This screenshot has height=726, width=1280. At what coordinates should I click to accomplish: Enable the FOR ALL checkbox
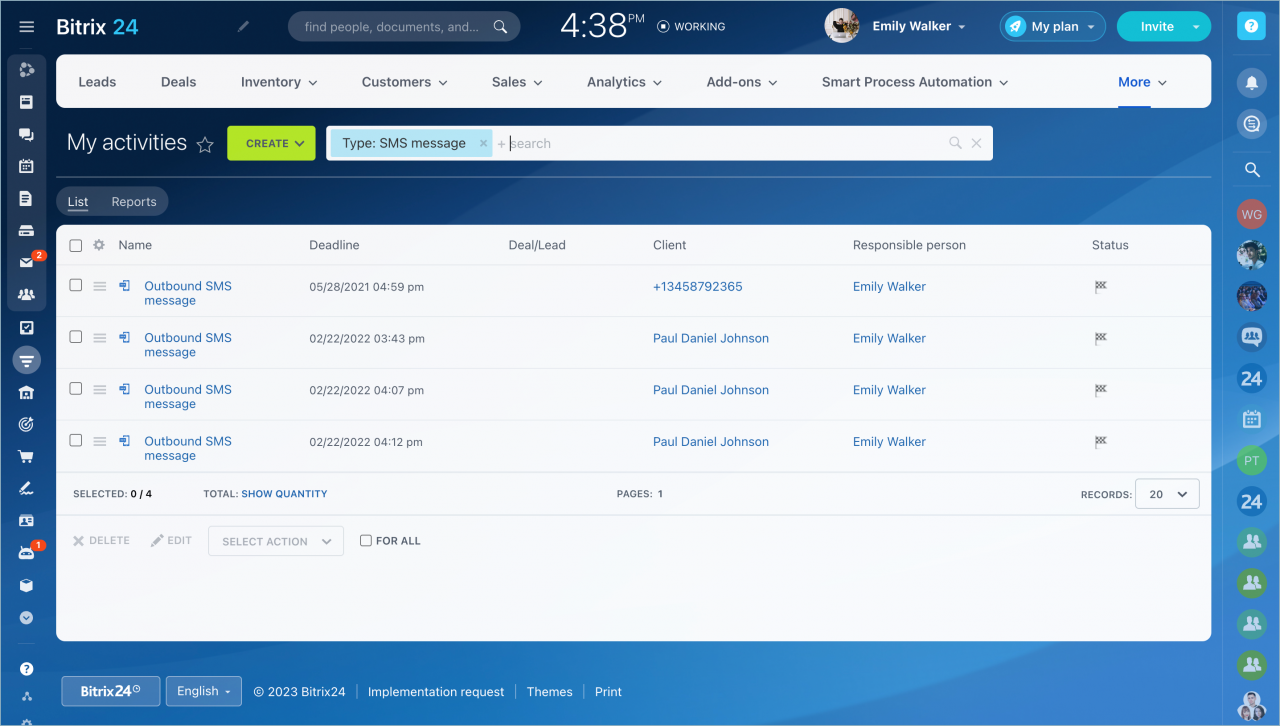366,541
